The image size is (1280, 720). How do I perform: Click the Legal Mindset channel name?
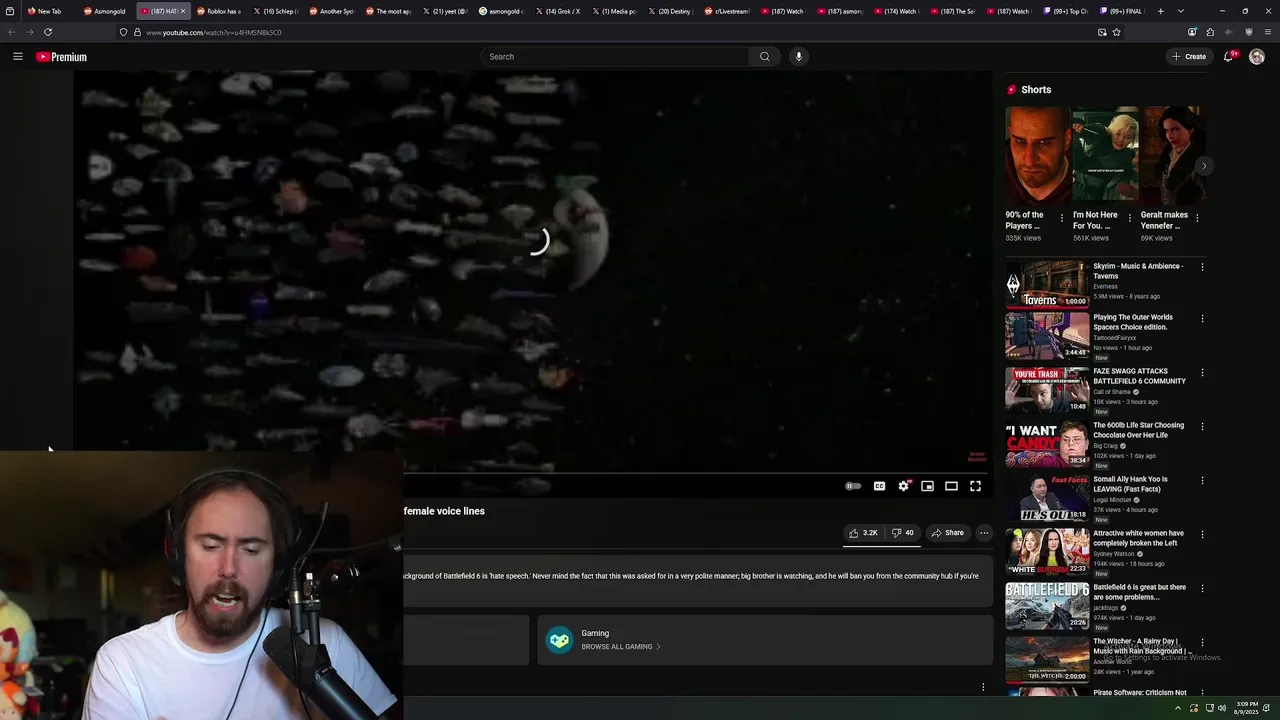coord(1114,500)
